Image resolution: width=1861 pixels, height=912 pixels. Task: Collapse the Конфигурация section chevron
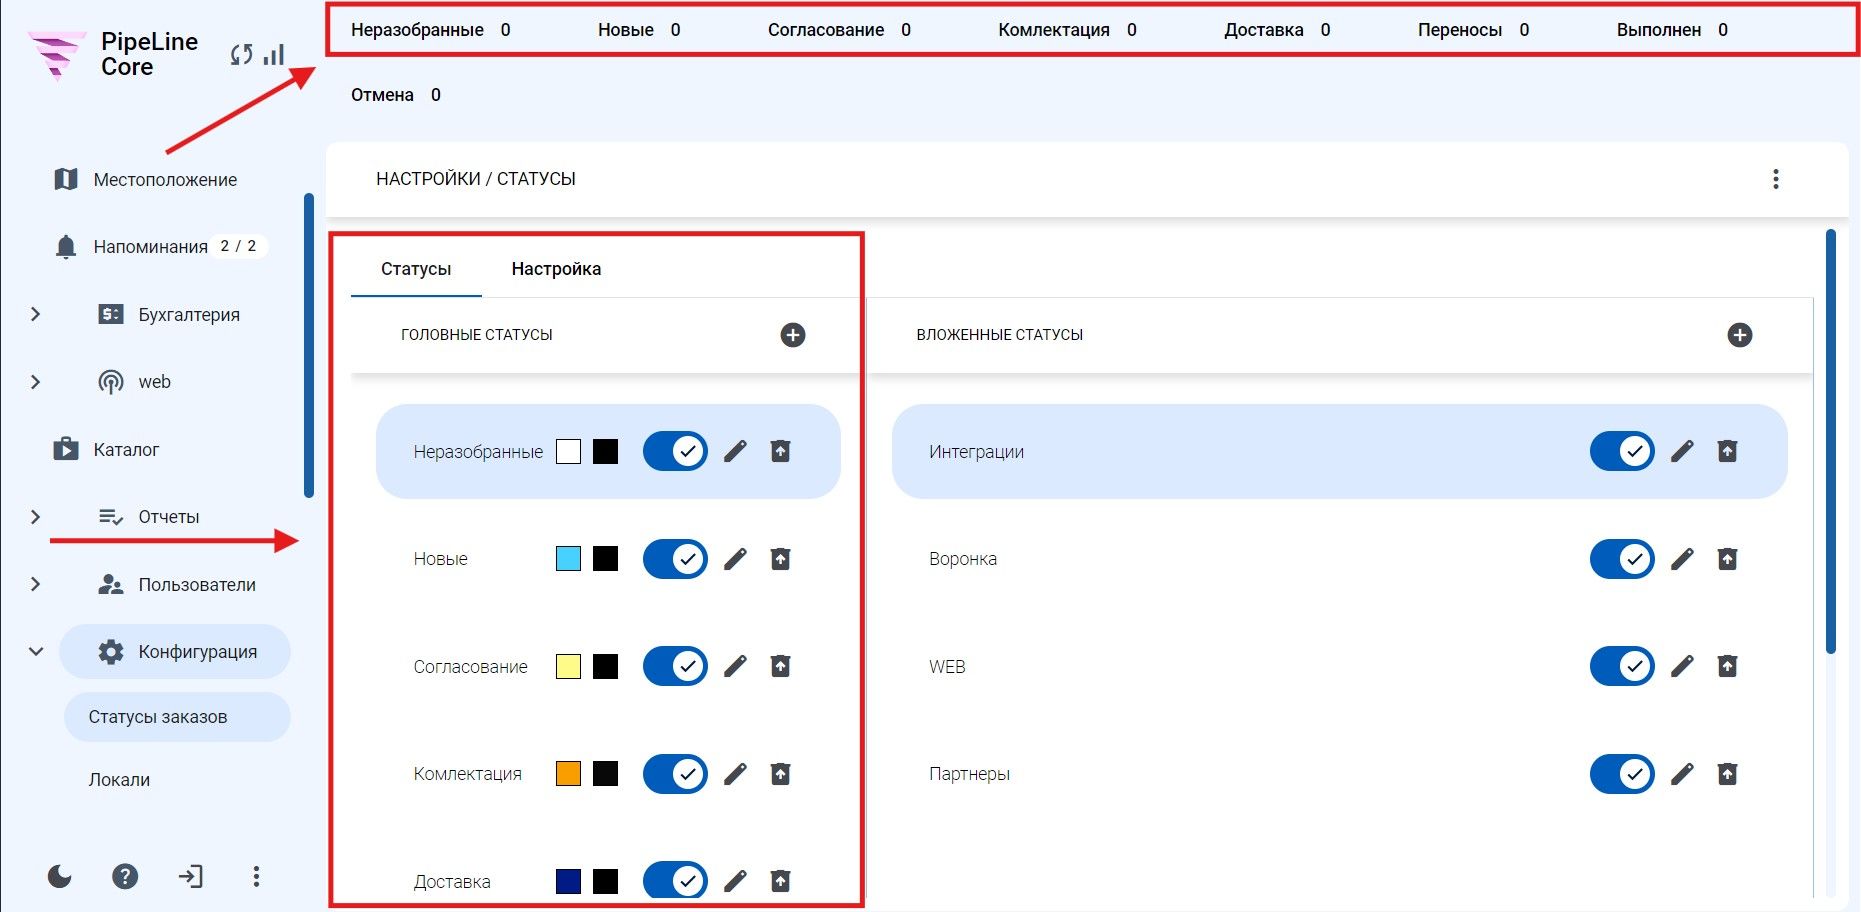(x=36, y=651)
